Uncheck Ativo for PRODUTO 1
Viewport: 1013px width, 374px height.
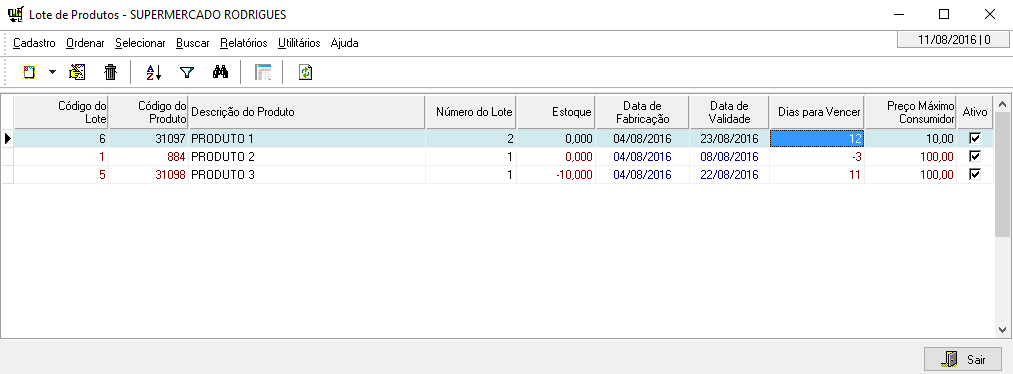pyautogui.click(x=976, y=138)
